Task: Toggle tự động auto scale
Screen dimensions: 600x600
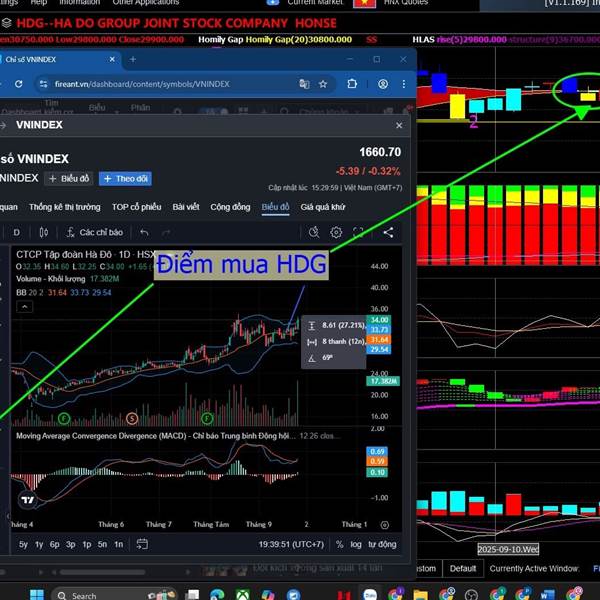Action: (x=382, y=544)
